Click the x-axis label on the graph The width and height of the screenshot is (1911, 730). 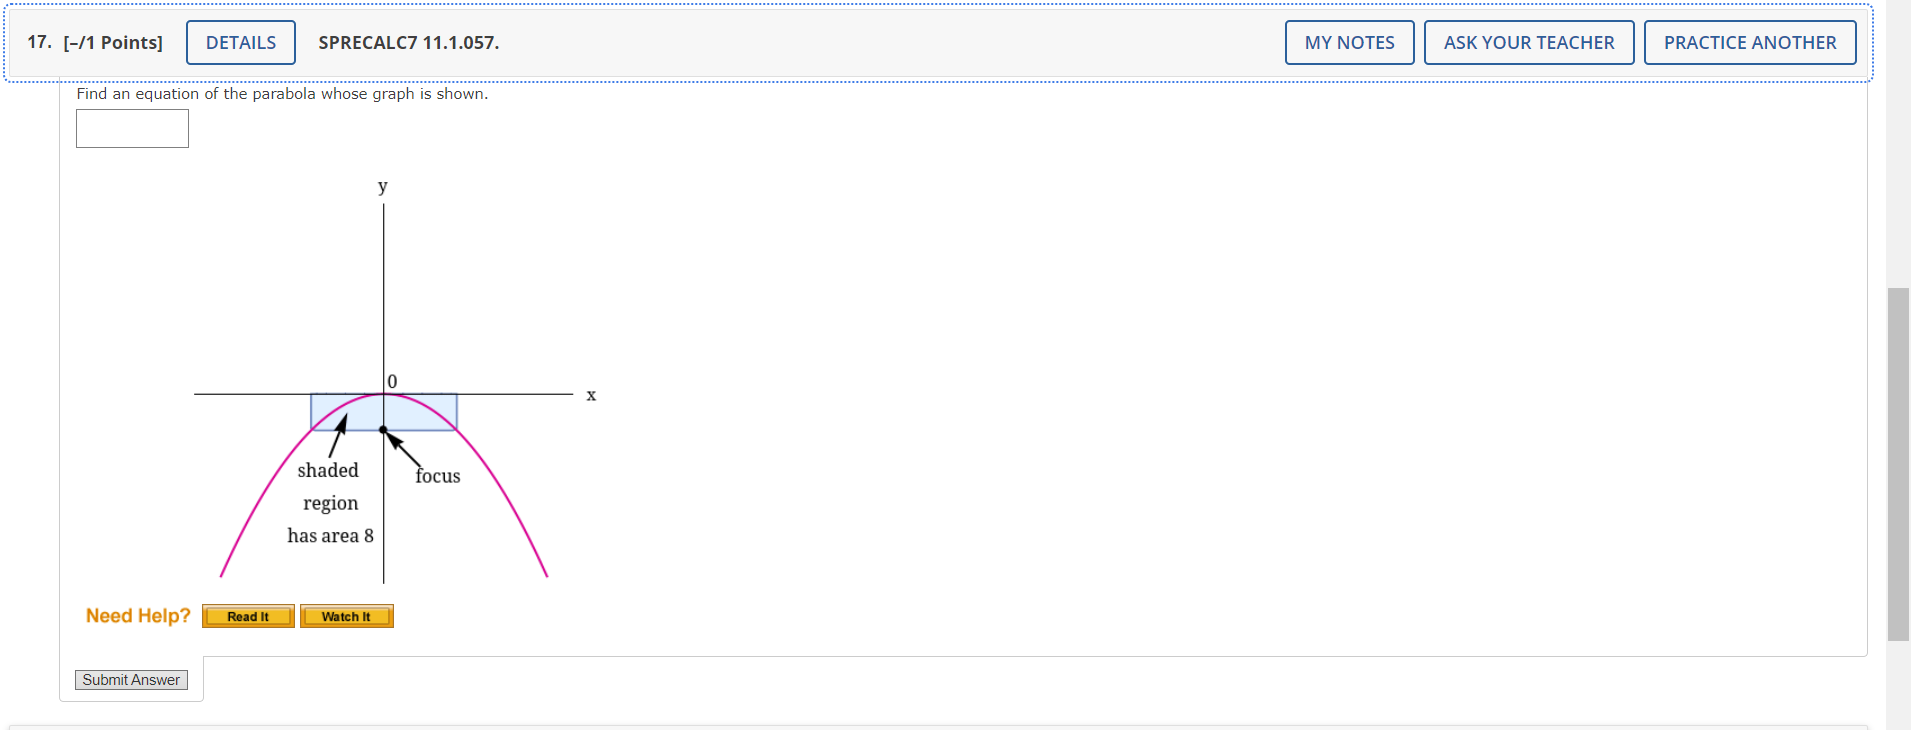click(x=591, y=395)
